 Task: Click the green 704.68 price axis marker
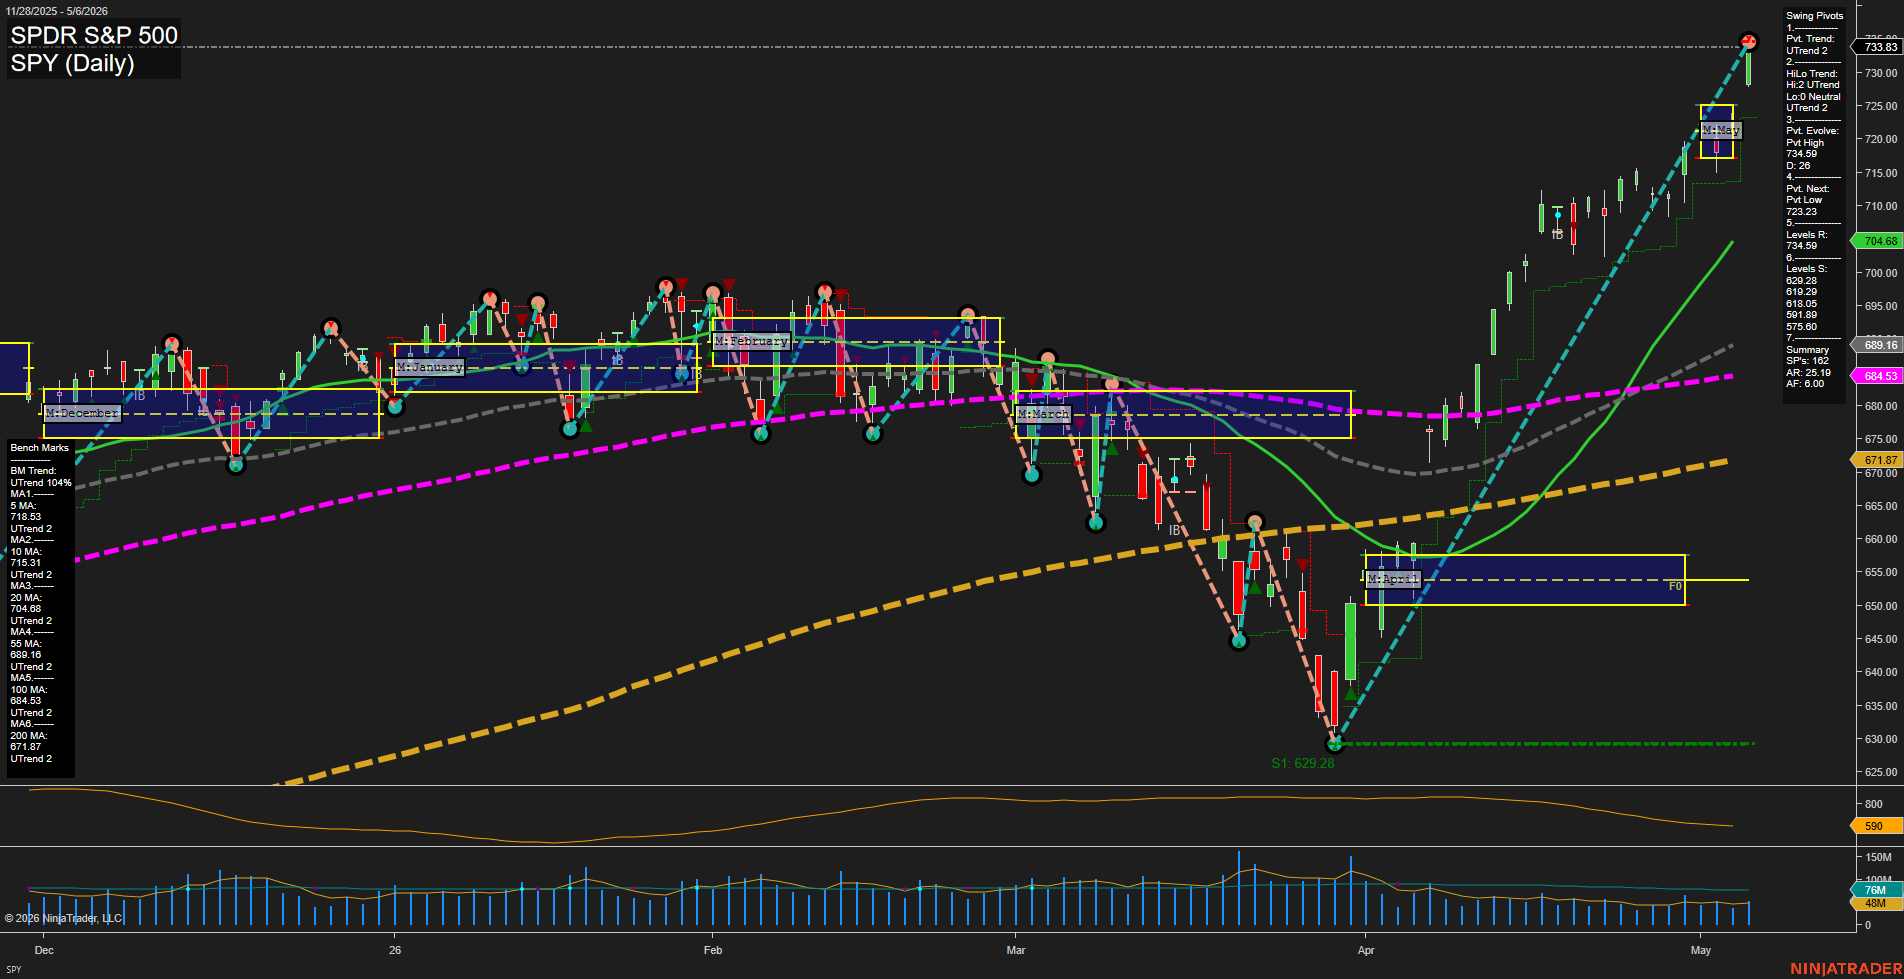(x=1877, y=241)
